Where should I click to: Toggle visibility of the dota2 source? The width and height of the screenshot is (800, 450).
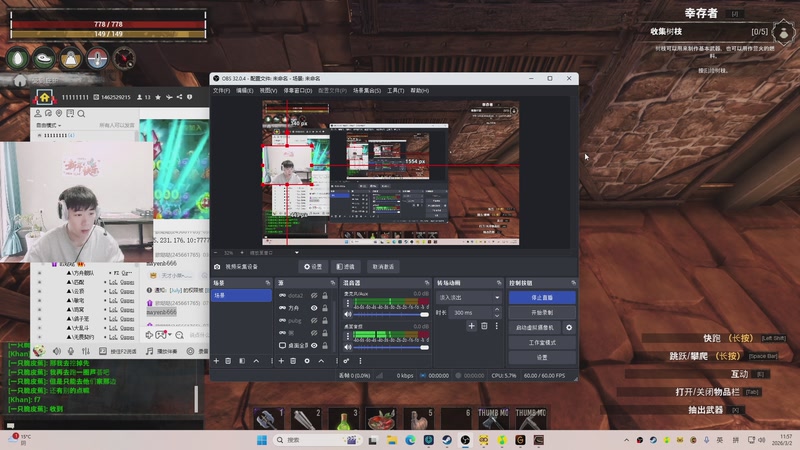click(314, 295)
